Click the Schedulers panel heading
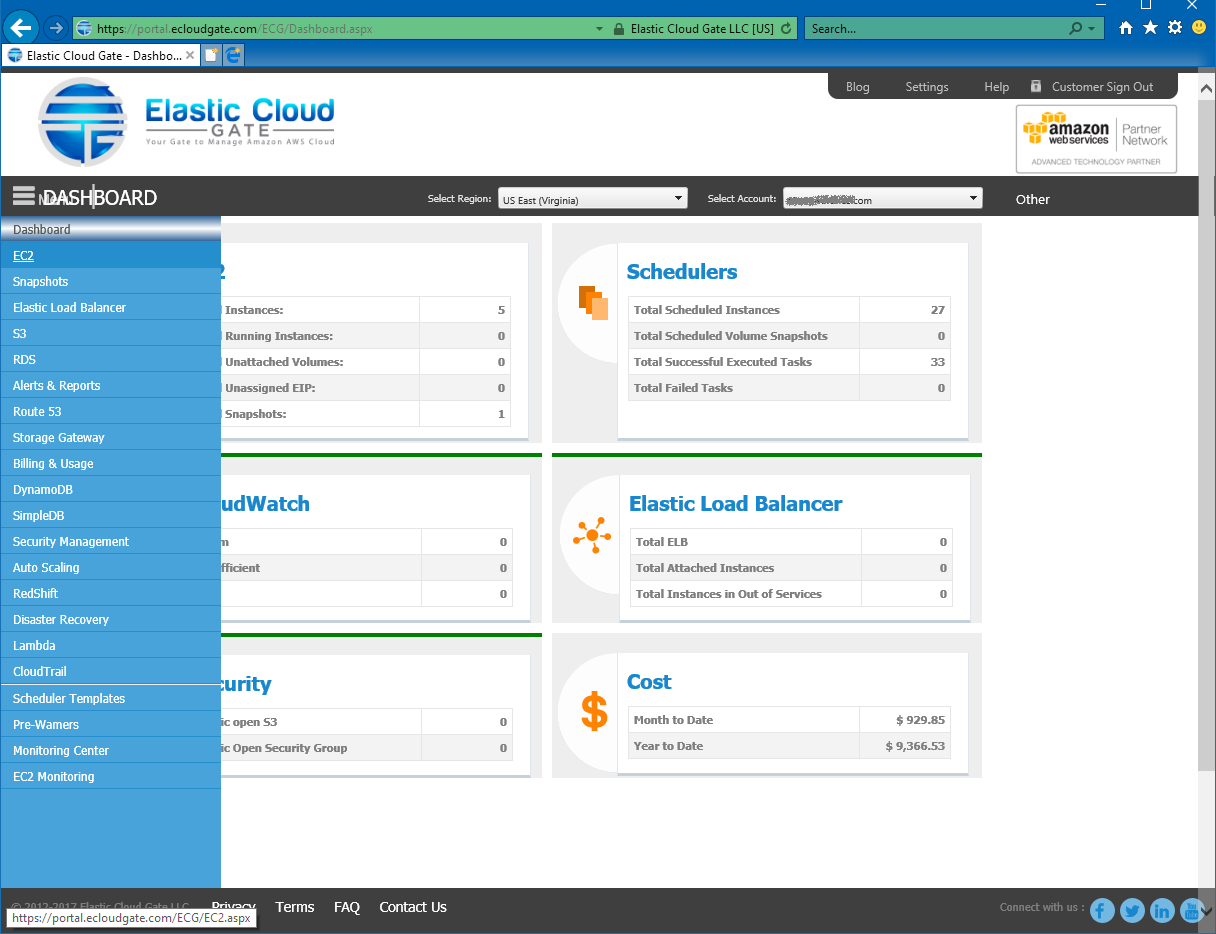1216x934 pixels. pos(682,272)
